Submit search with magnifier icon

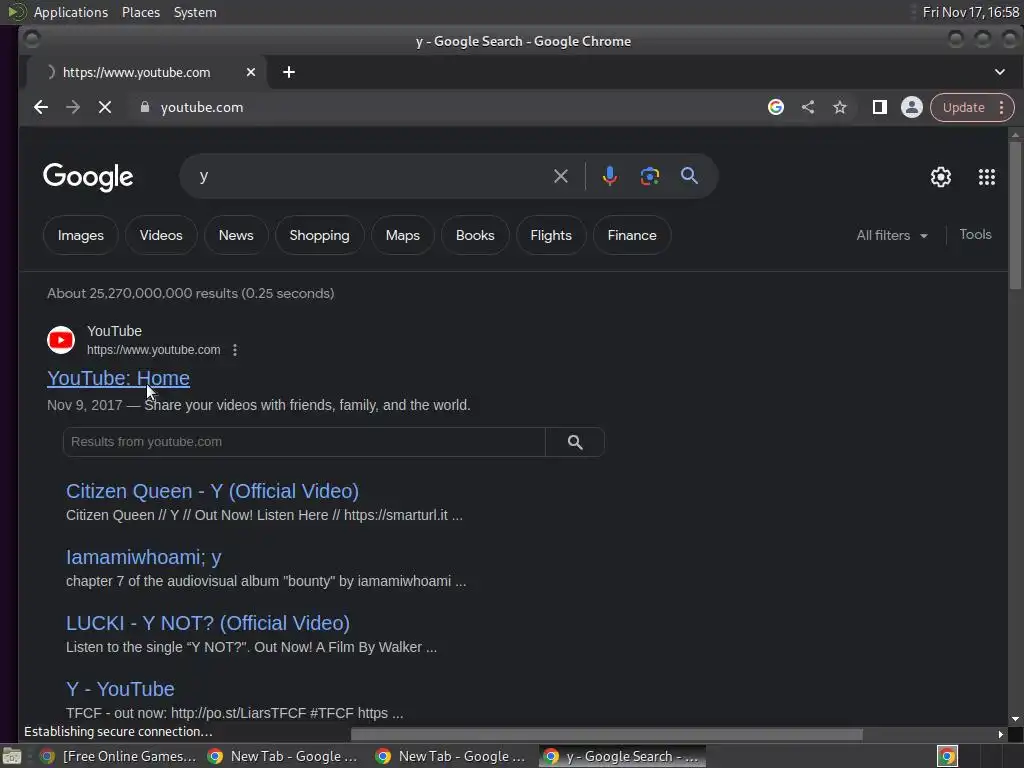click(x=690, y=176)
